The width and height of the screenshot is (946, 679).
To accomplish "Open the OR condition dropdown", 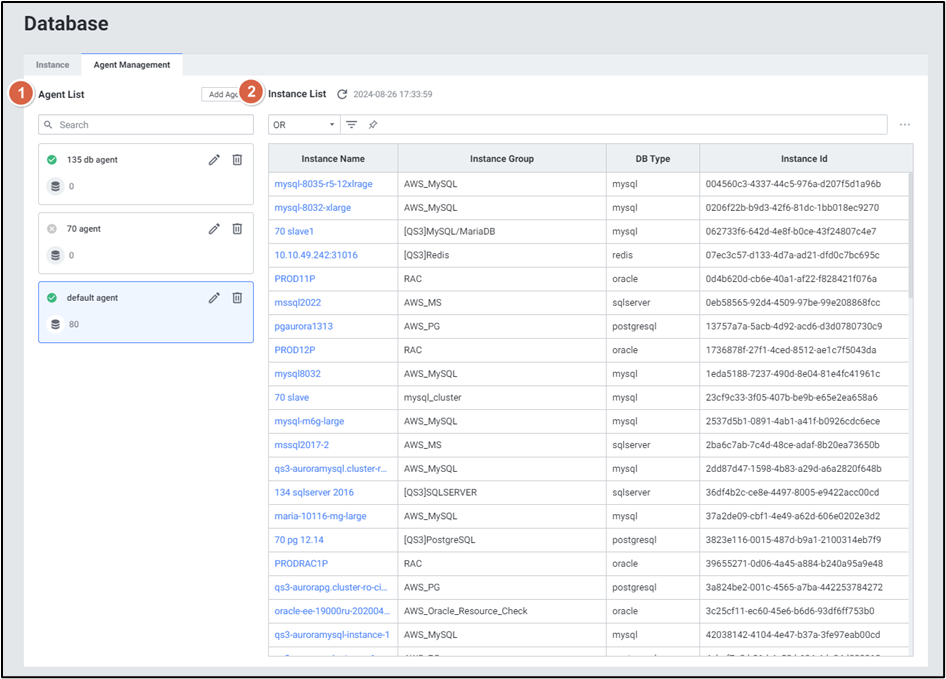I will (x=304, y=125).
